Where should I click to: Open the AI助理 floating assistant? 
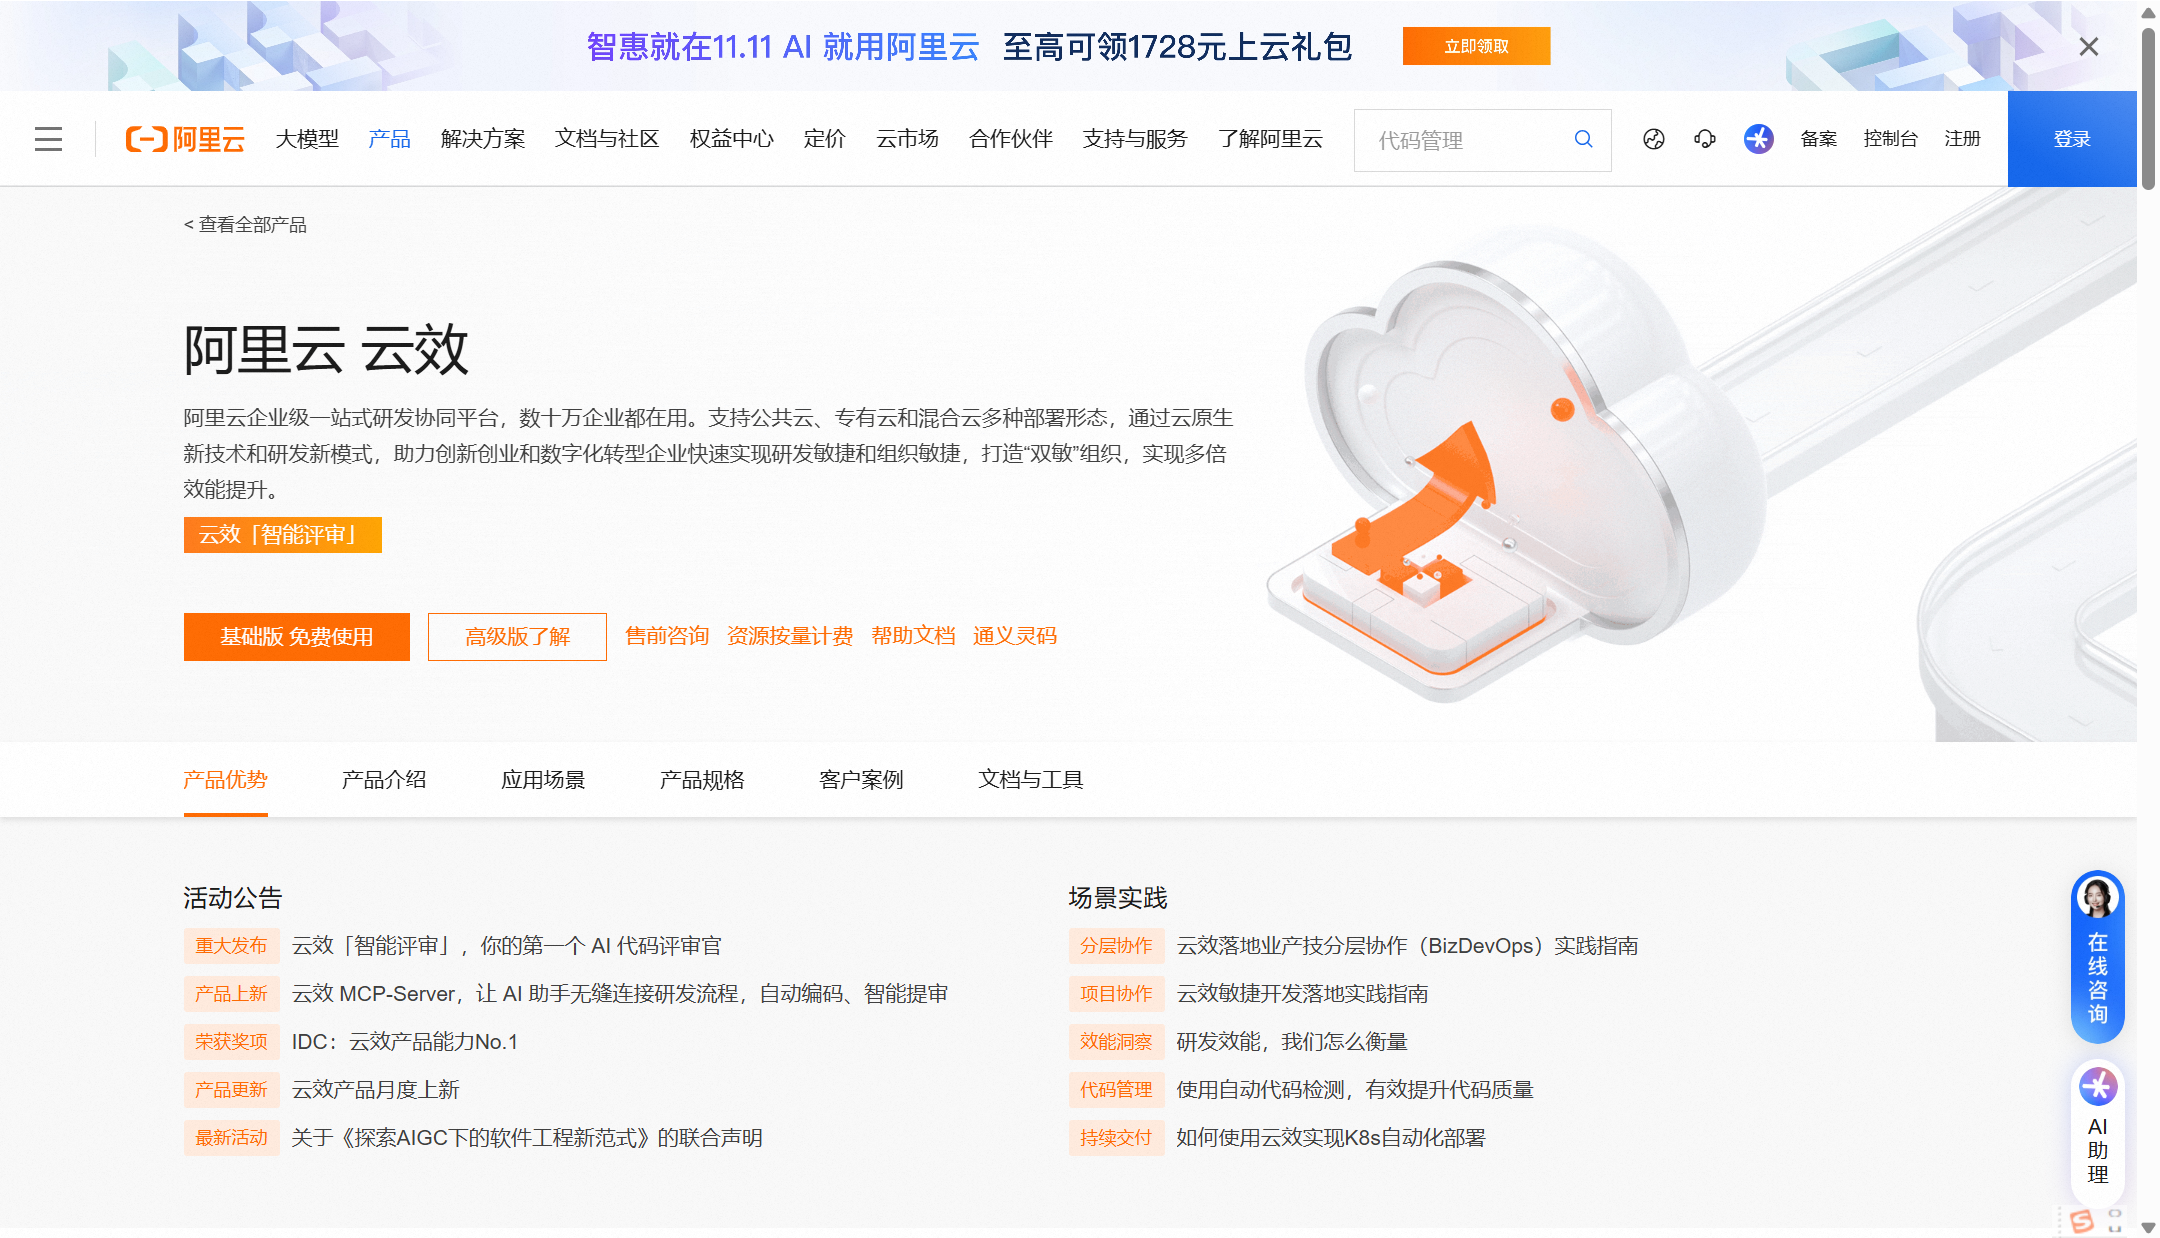[2097, 1128]
